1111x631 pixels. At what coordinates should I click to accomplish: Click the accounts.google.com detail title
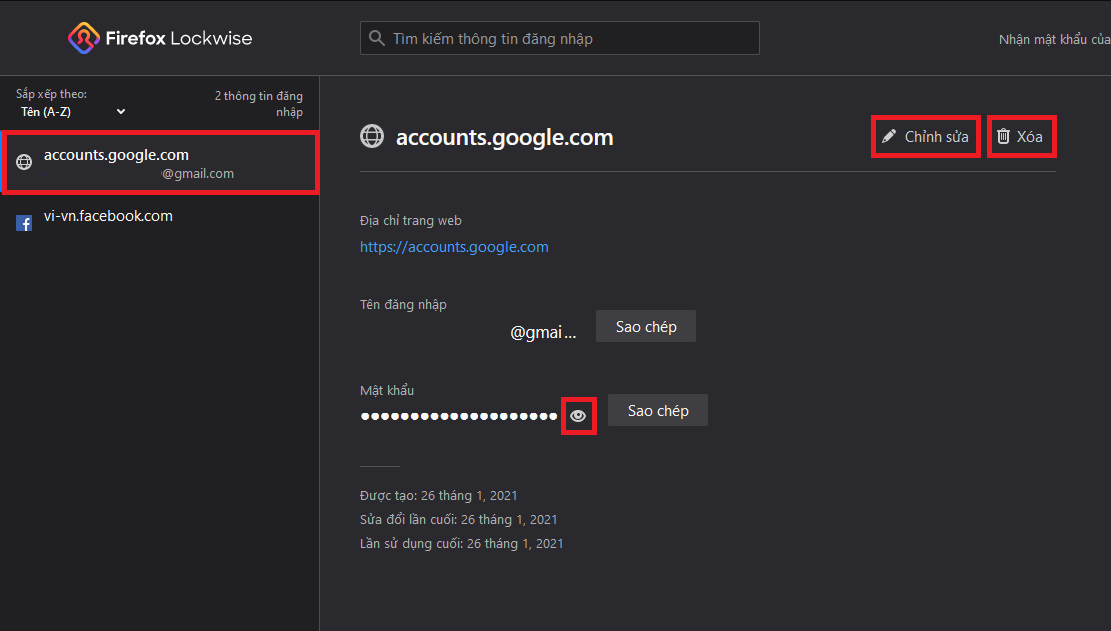click(x=504, y=137)
